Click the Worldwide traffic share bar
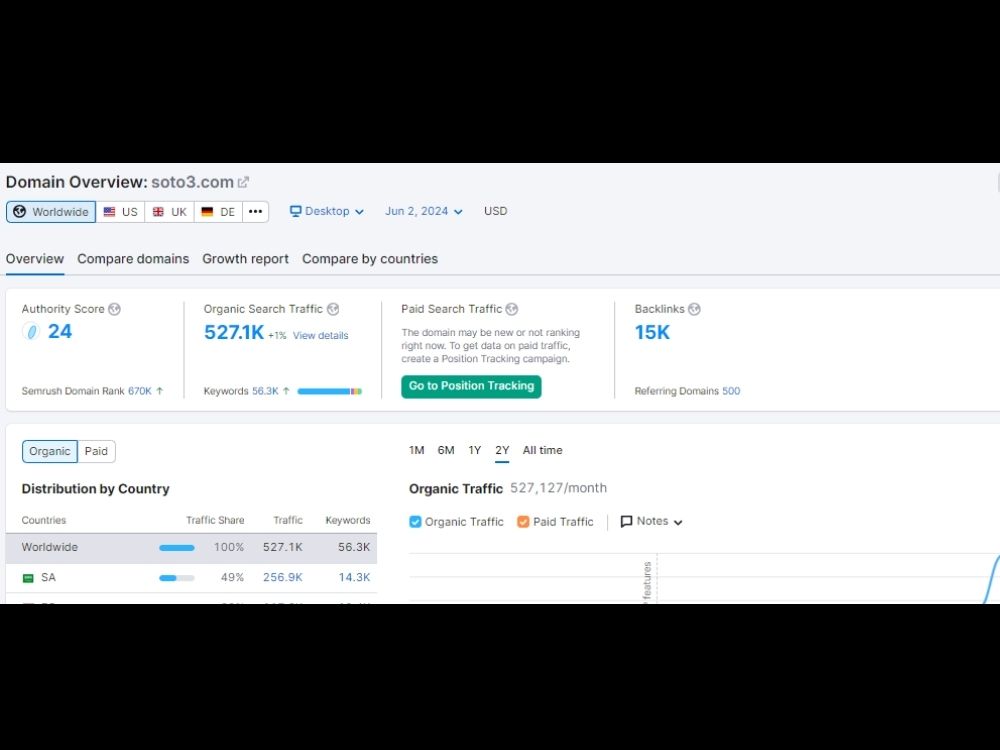The height and width of the screenshot is (750, 1000). [177, 548]
